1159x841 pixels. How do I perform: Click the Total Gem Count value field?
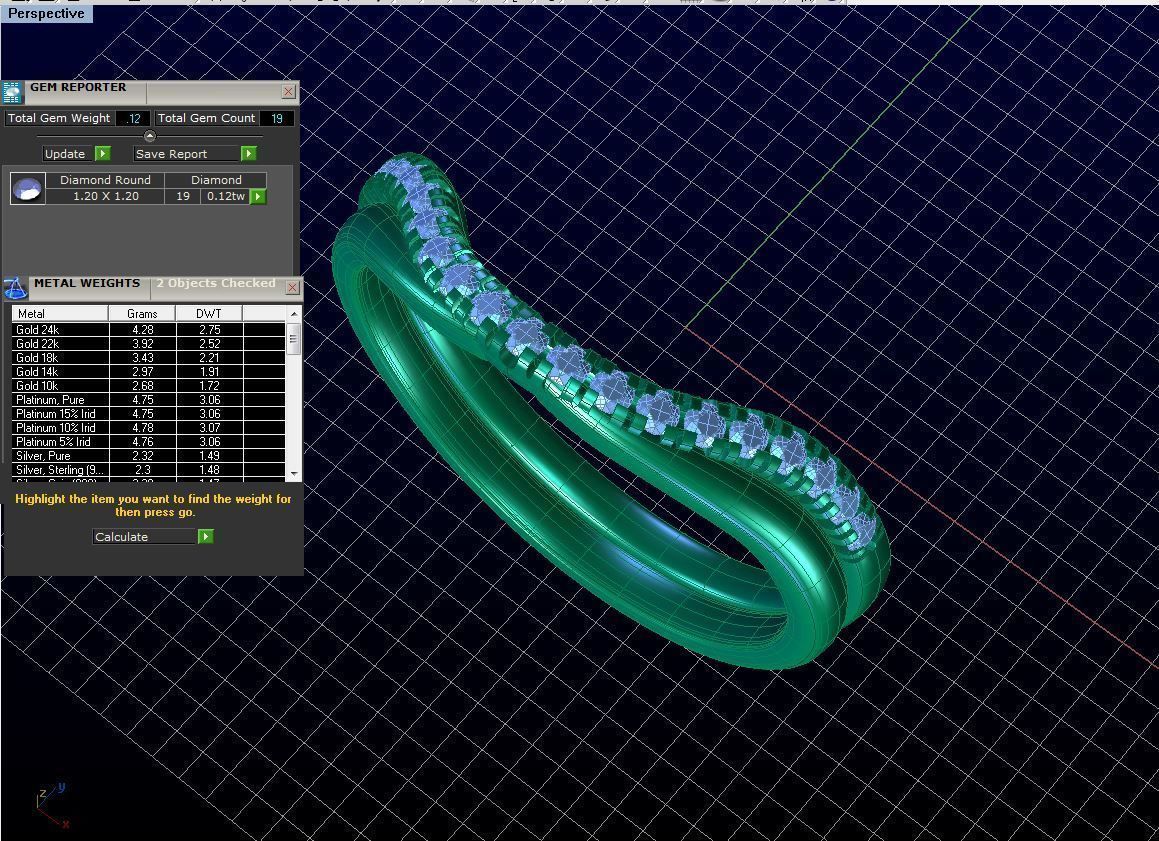(x=277, y=118)
